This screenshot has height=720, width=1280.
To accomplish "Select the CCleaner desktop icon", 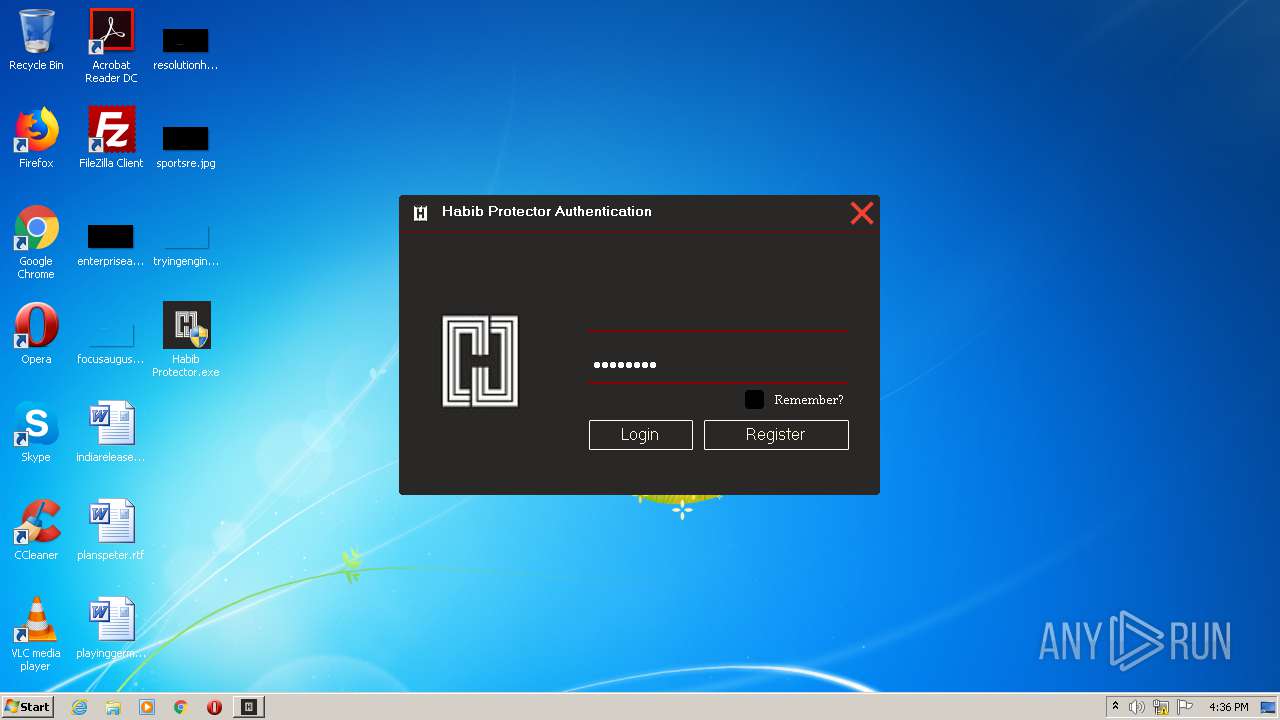I will pos(36,530).
